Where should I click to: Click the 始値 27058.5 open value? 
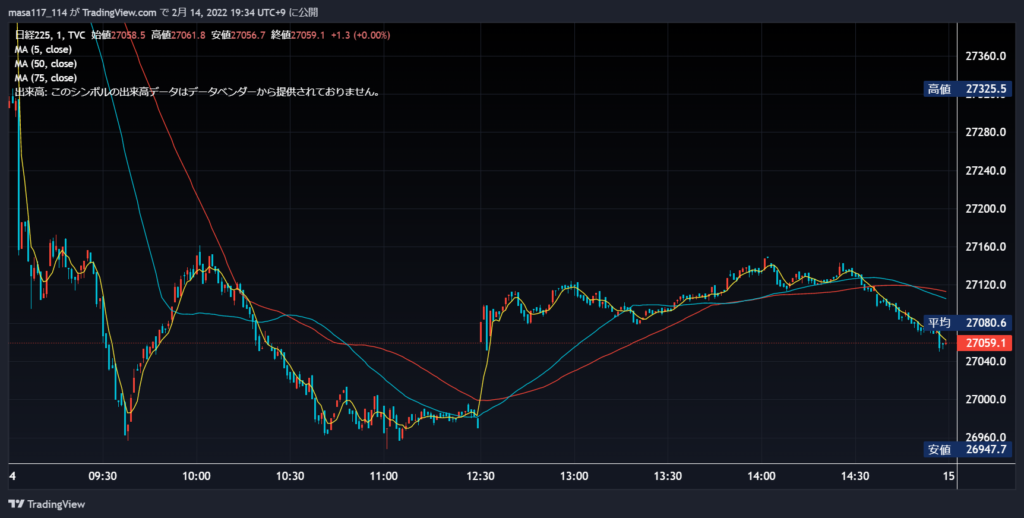coord(118,35)
